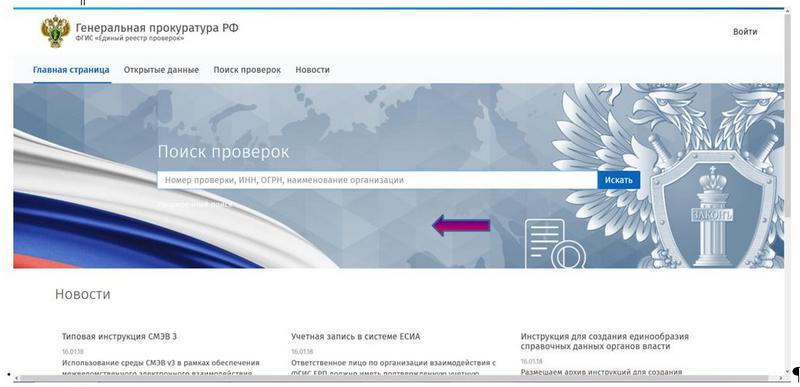The width and height of the screenshot is (800, 387).
Task: Click left arrow of horizontal scrollbar
Action: (x=16, y=378)
